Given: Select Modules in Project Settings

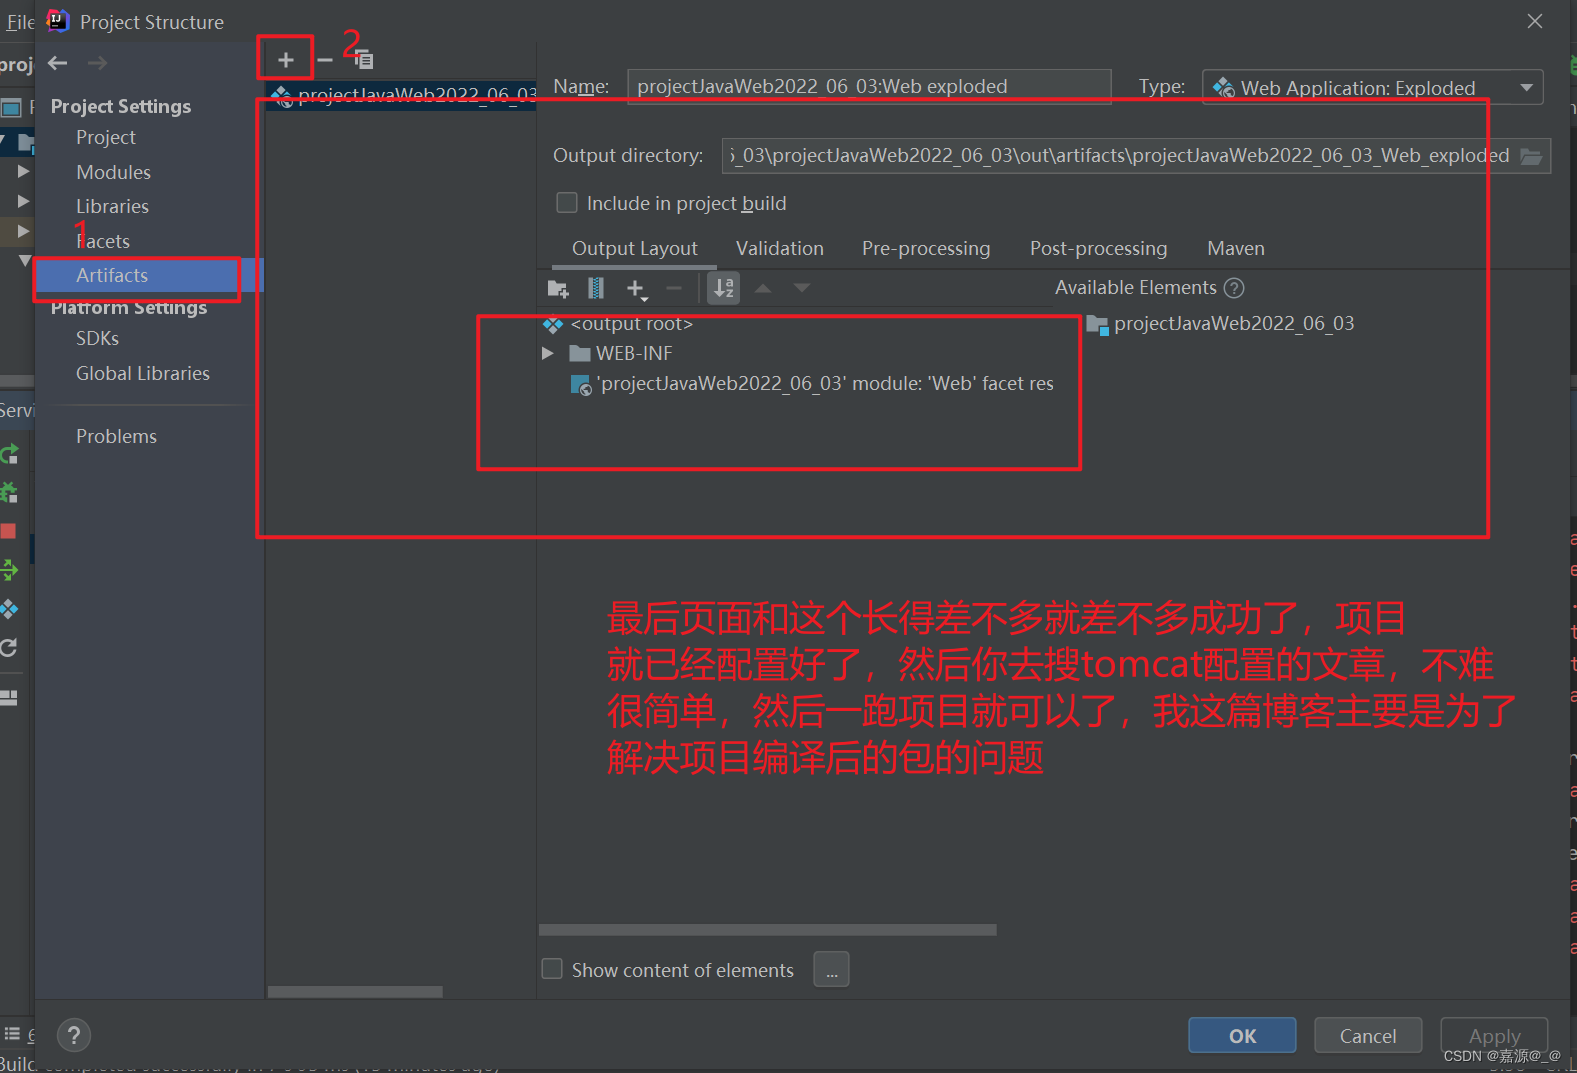Looking at the screenshot, I should (x=113, y=172).
